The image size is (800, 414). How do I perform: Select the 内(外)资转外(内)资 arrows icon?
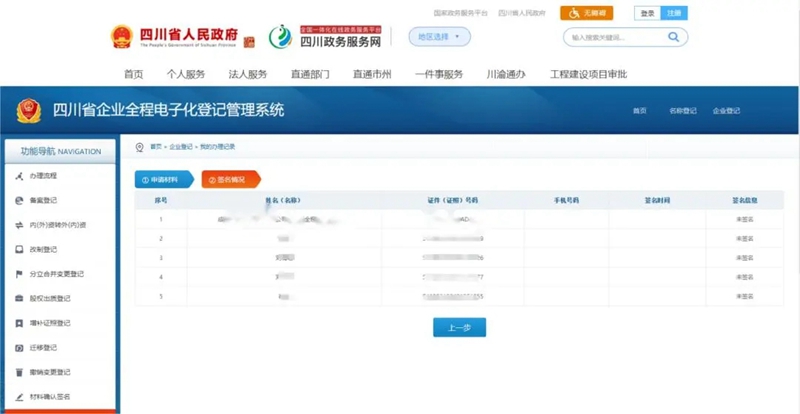[x=19, y=225]
